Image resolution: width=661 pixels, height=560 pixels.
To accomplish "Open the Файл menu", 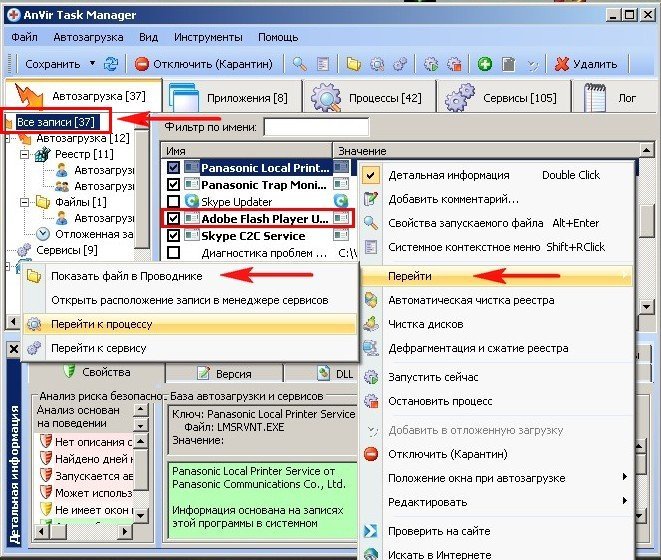I will tap(24, 37).
